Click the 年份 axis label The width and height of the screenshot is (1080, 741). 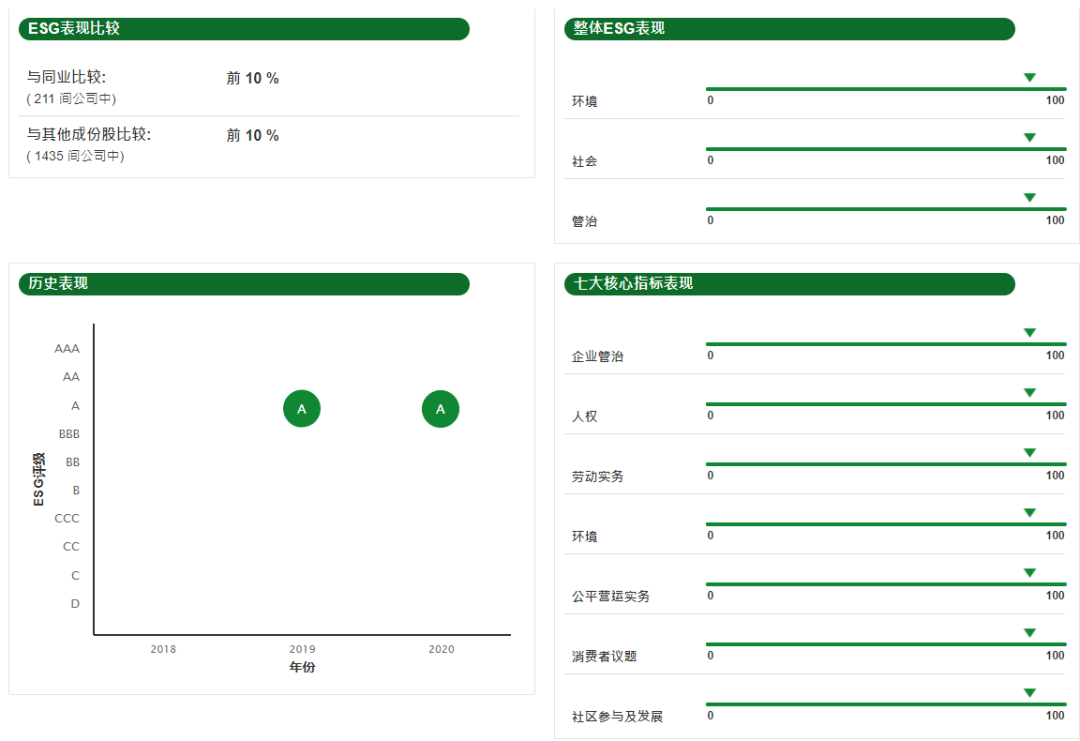coord(302,666)
